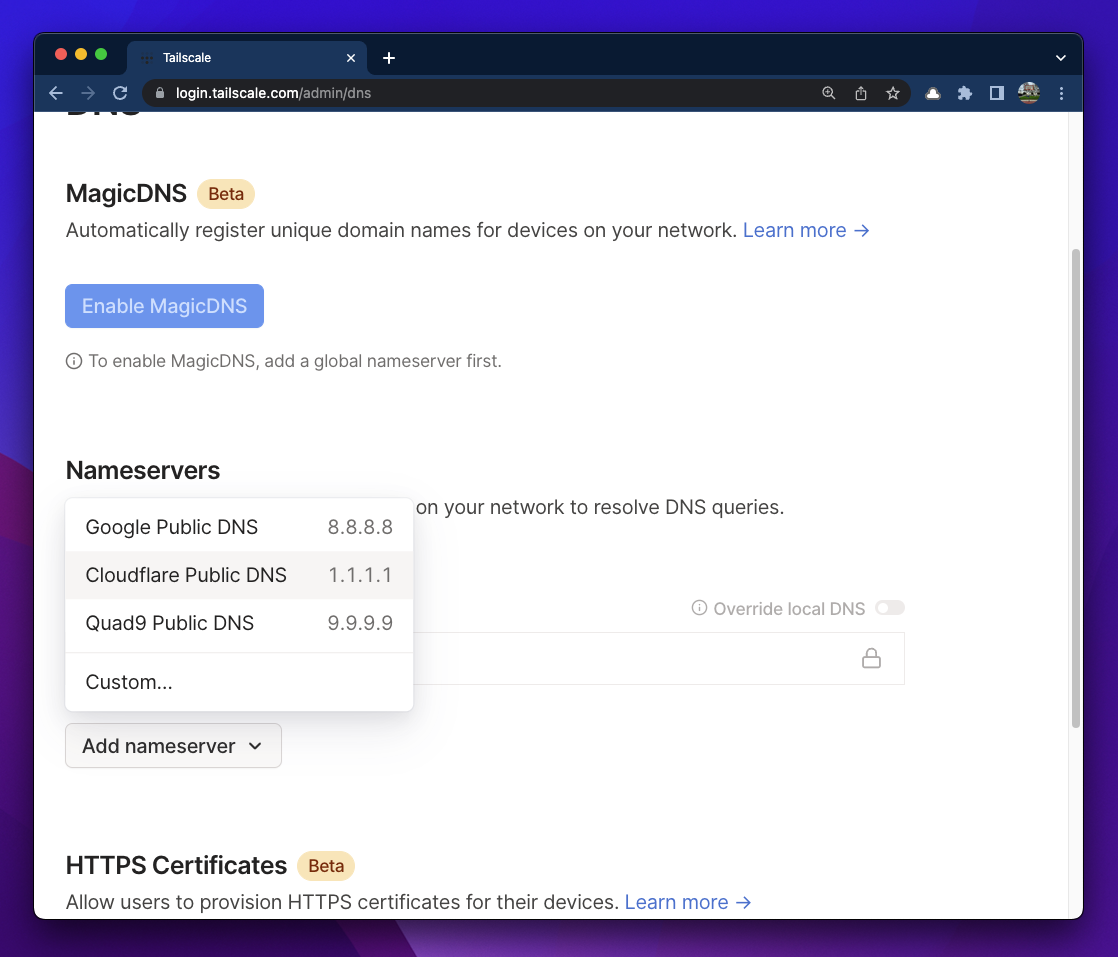Open the Extensions puzzle icon
1118x957 pixels.
click(964, 93)
